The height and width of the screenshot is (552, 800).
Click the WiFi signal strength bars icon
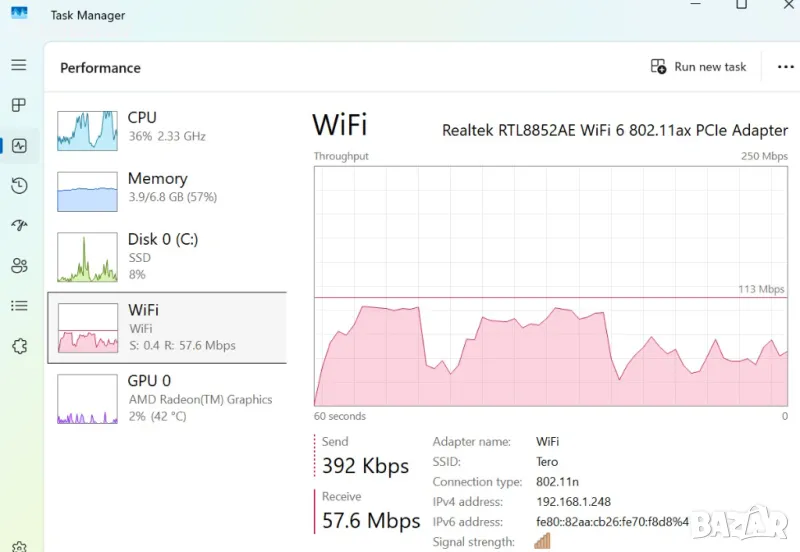pyautogui.click(x=542, y=541)
